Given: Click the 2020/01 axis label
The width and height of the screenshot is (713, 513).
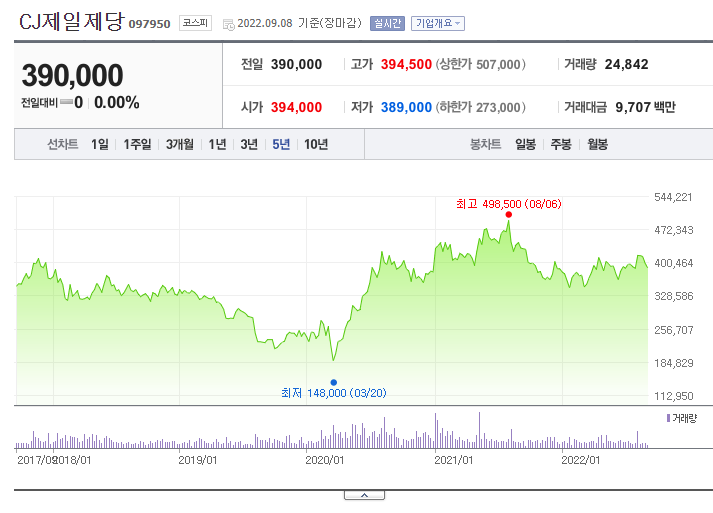Looking at the screenshot, I should 325,460.
